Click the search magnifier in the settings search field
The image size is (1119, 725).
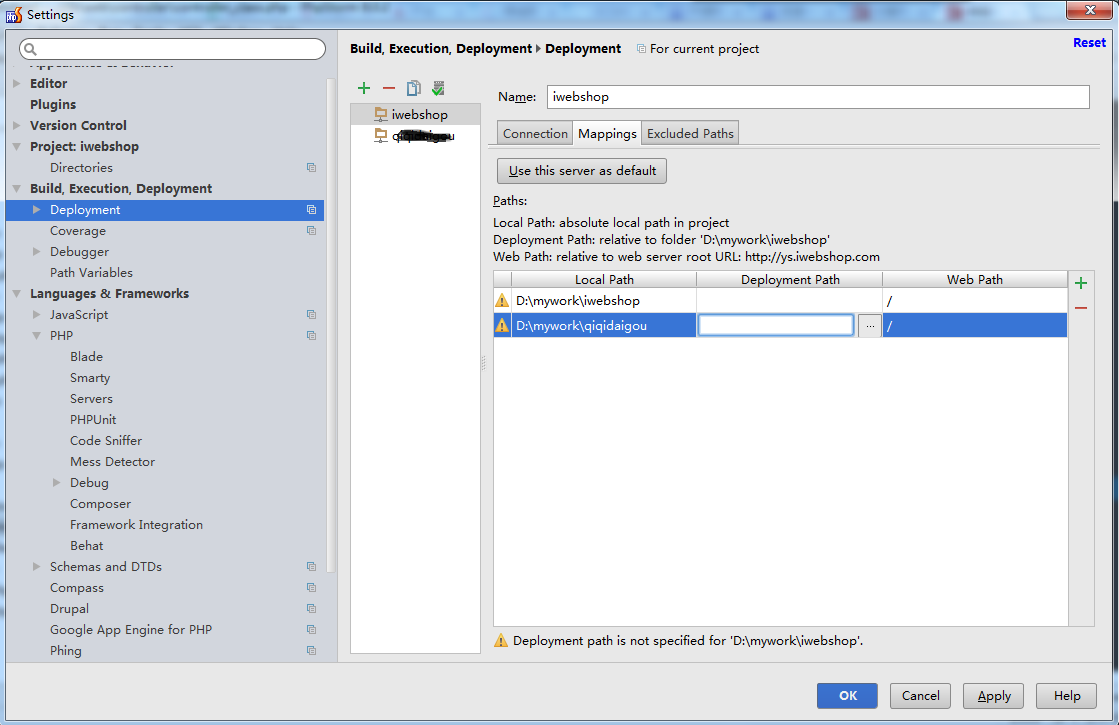click(x=30, y=48)
